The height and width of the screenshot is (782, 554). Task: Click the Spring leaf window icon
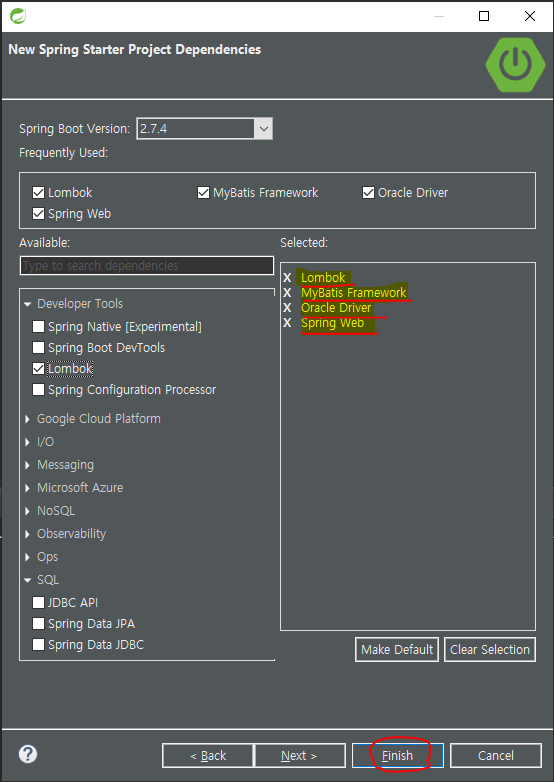pyautogui.click(x=18, y=16)
